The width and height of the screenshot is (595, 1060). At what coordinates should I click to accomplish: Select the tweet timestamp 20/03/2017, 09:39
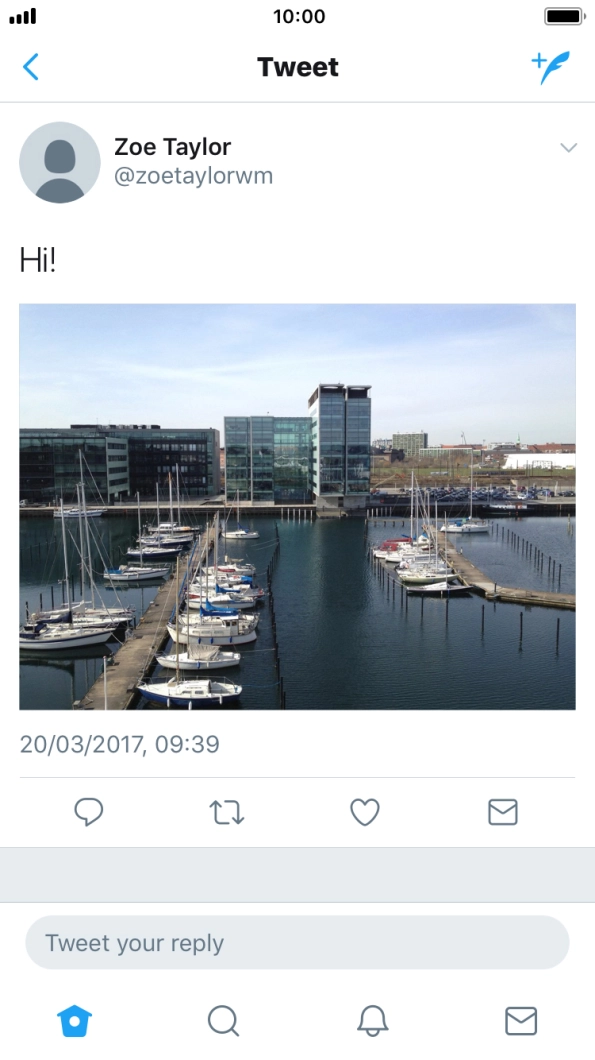click(120, 744)
